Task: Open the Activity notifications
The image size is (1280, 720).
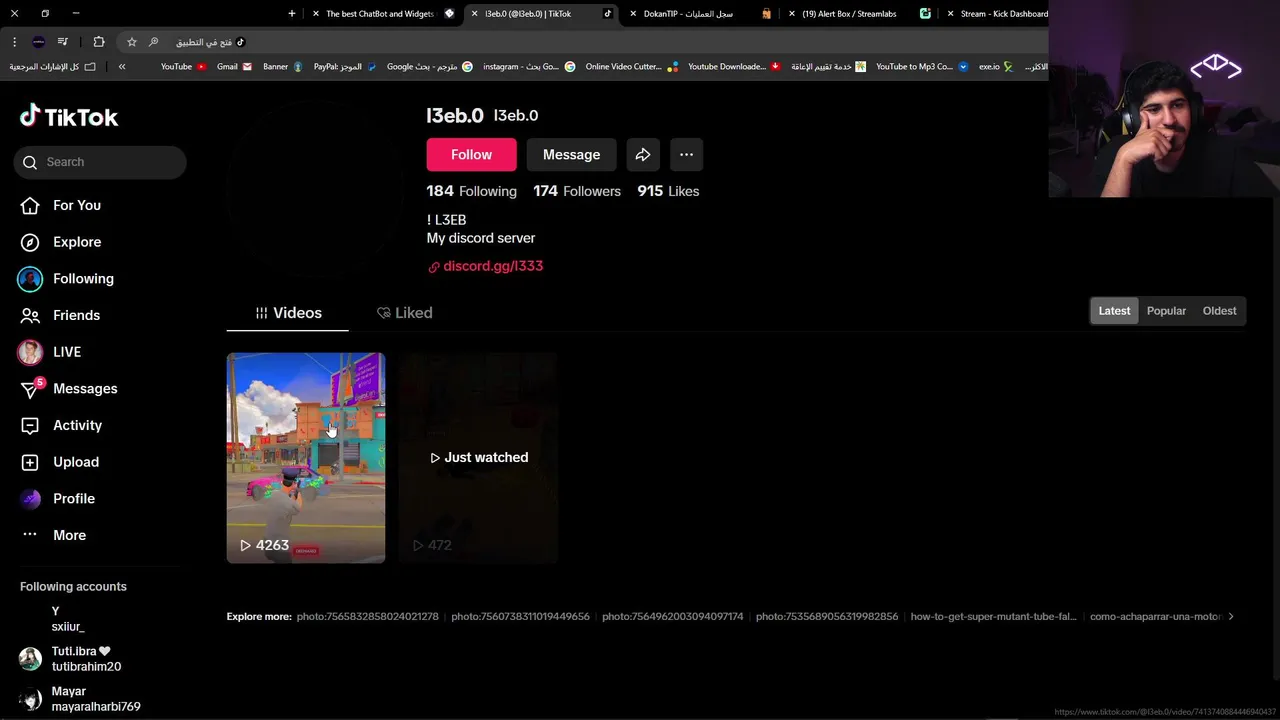Action: (x=60, y=425)
